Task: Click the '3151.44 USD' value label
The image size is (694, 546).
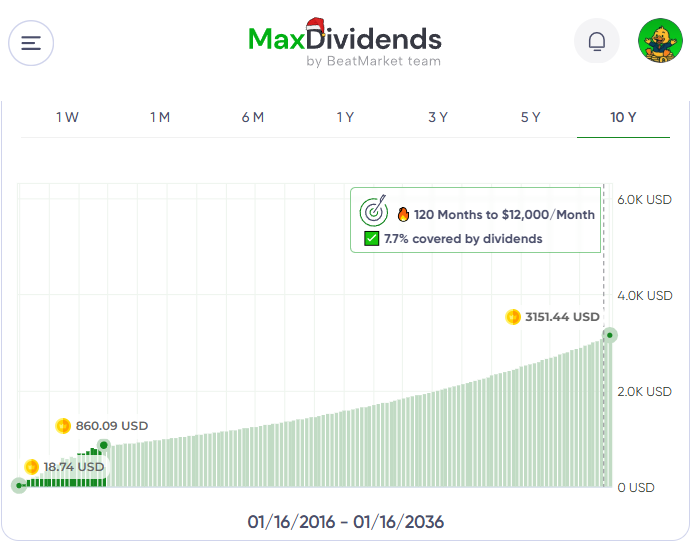Action: 562,317
